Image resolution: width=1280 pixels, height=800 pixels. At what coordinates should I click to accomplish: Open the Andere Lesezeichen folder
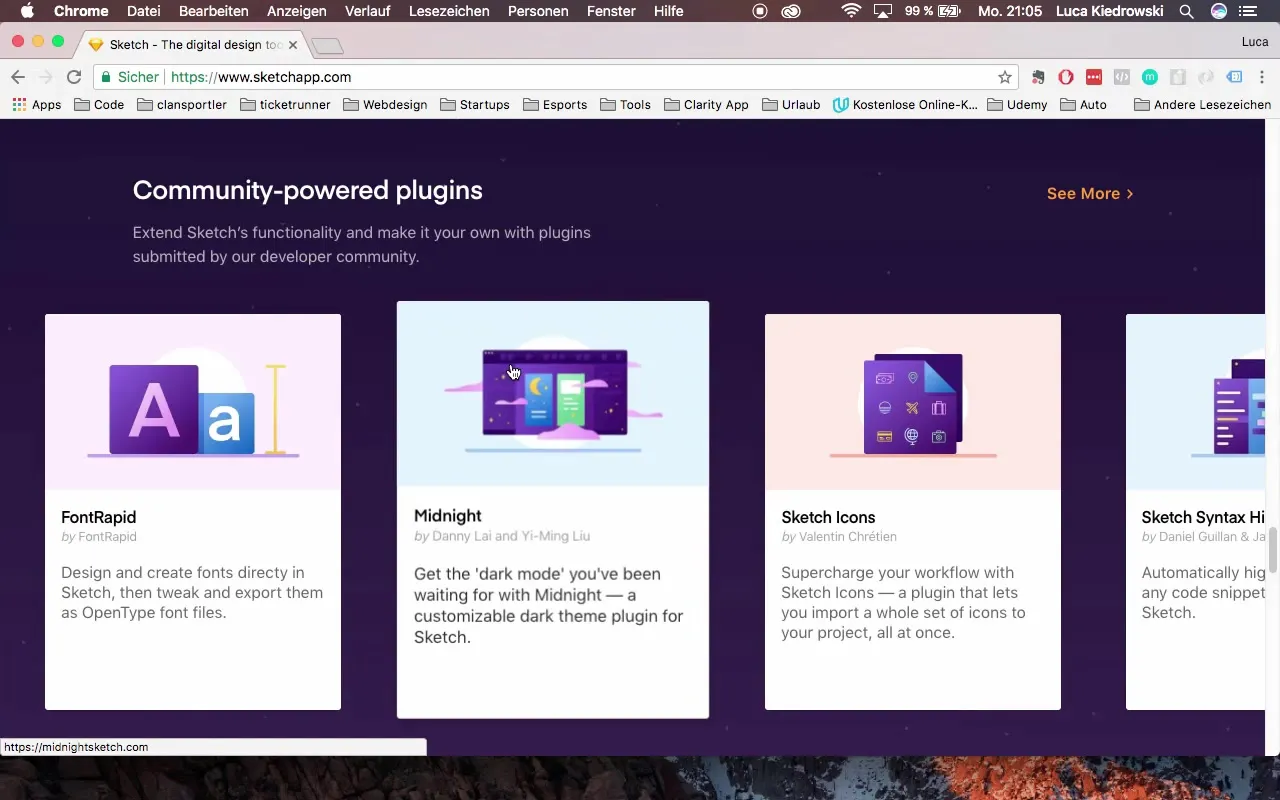point(1203,104)
